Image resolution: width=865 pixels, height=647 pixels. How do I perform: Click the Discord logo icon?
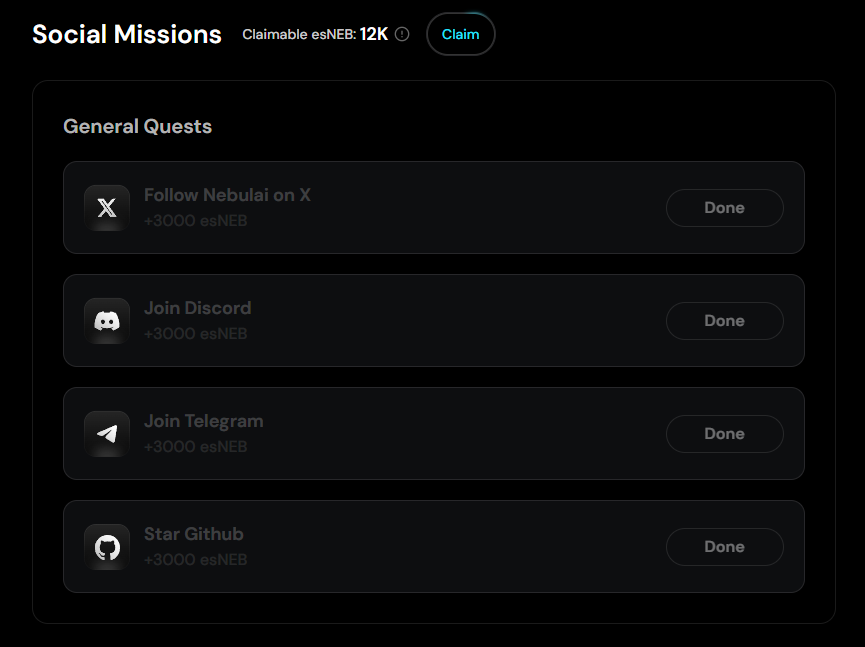(x=107, y=321)
